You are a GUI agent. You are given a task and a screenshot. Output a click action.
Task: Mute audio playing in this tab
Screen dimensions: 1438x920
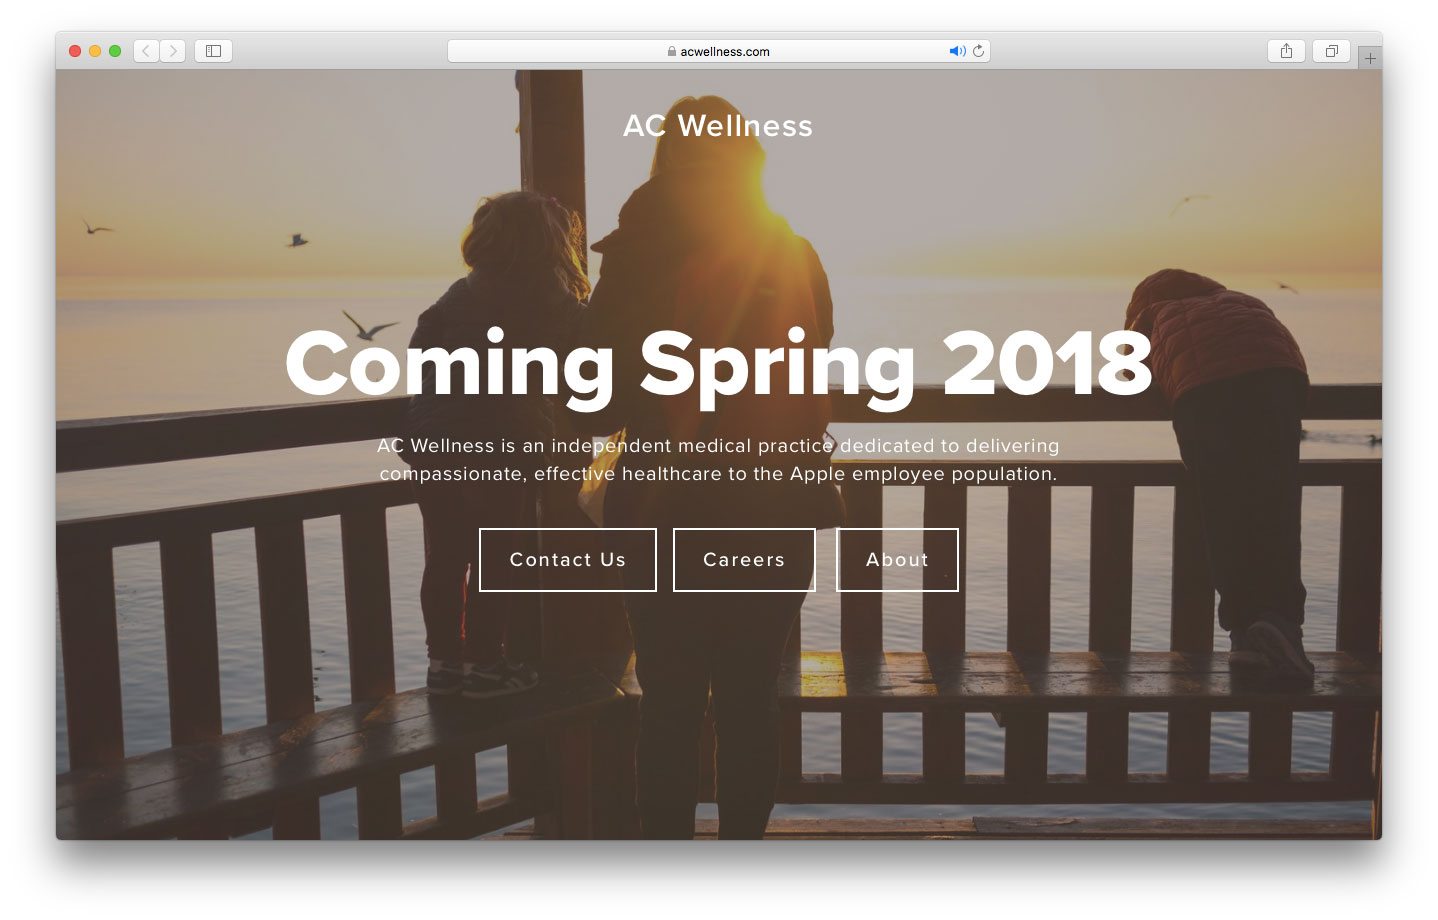pos(957,51)
